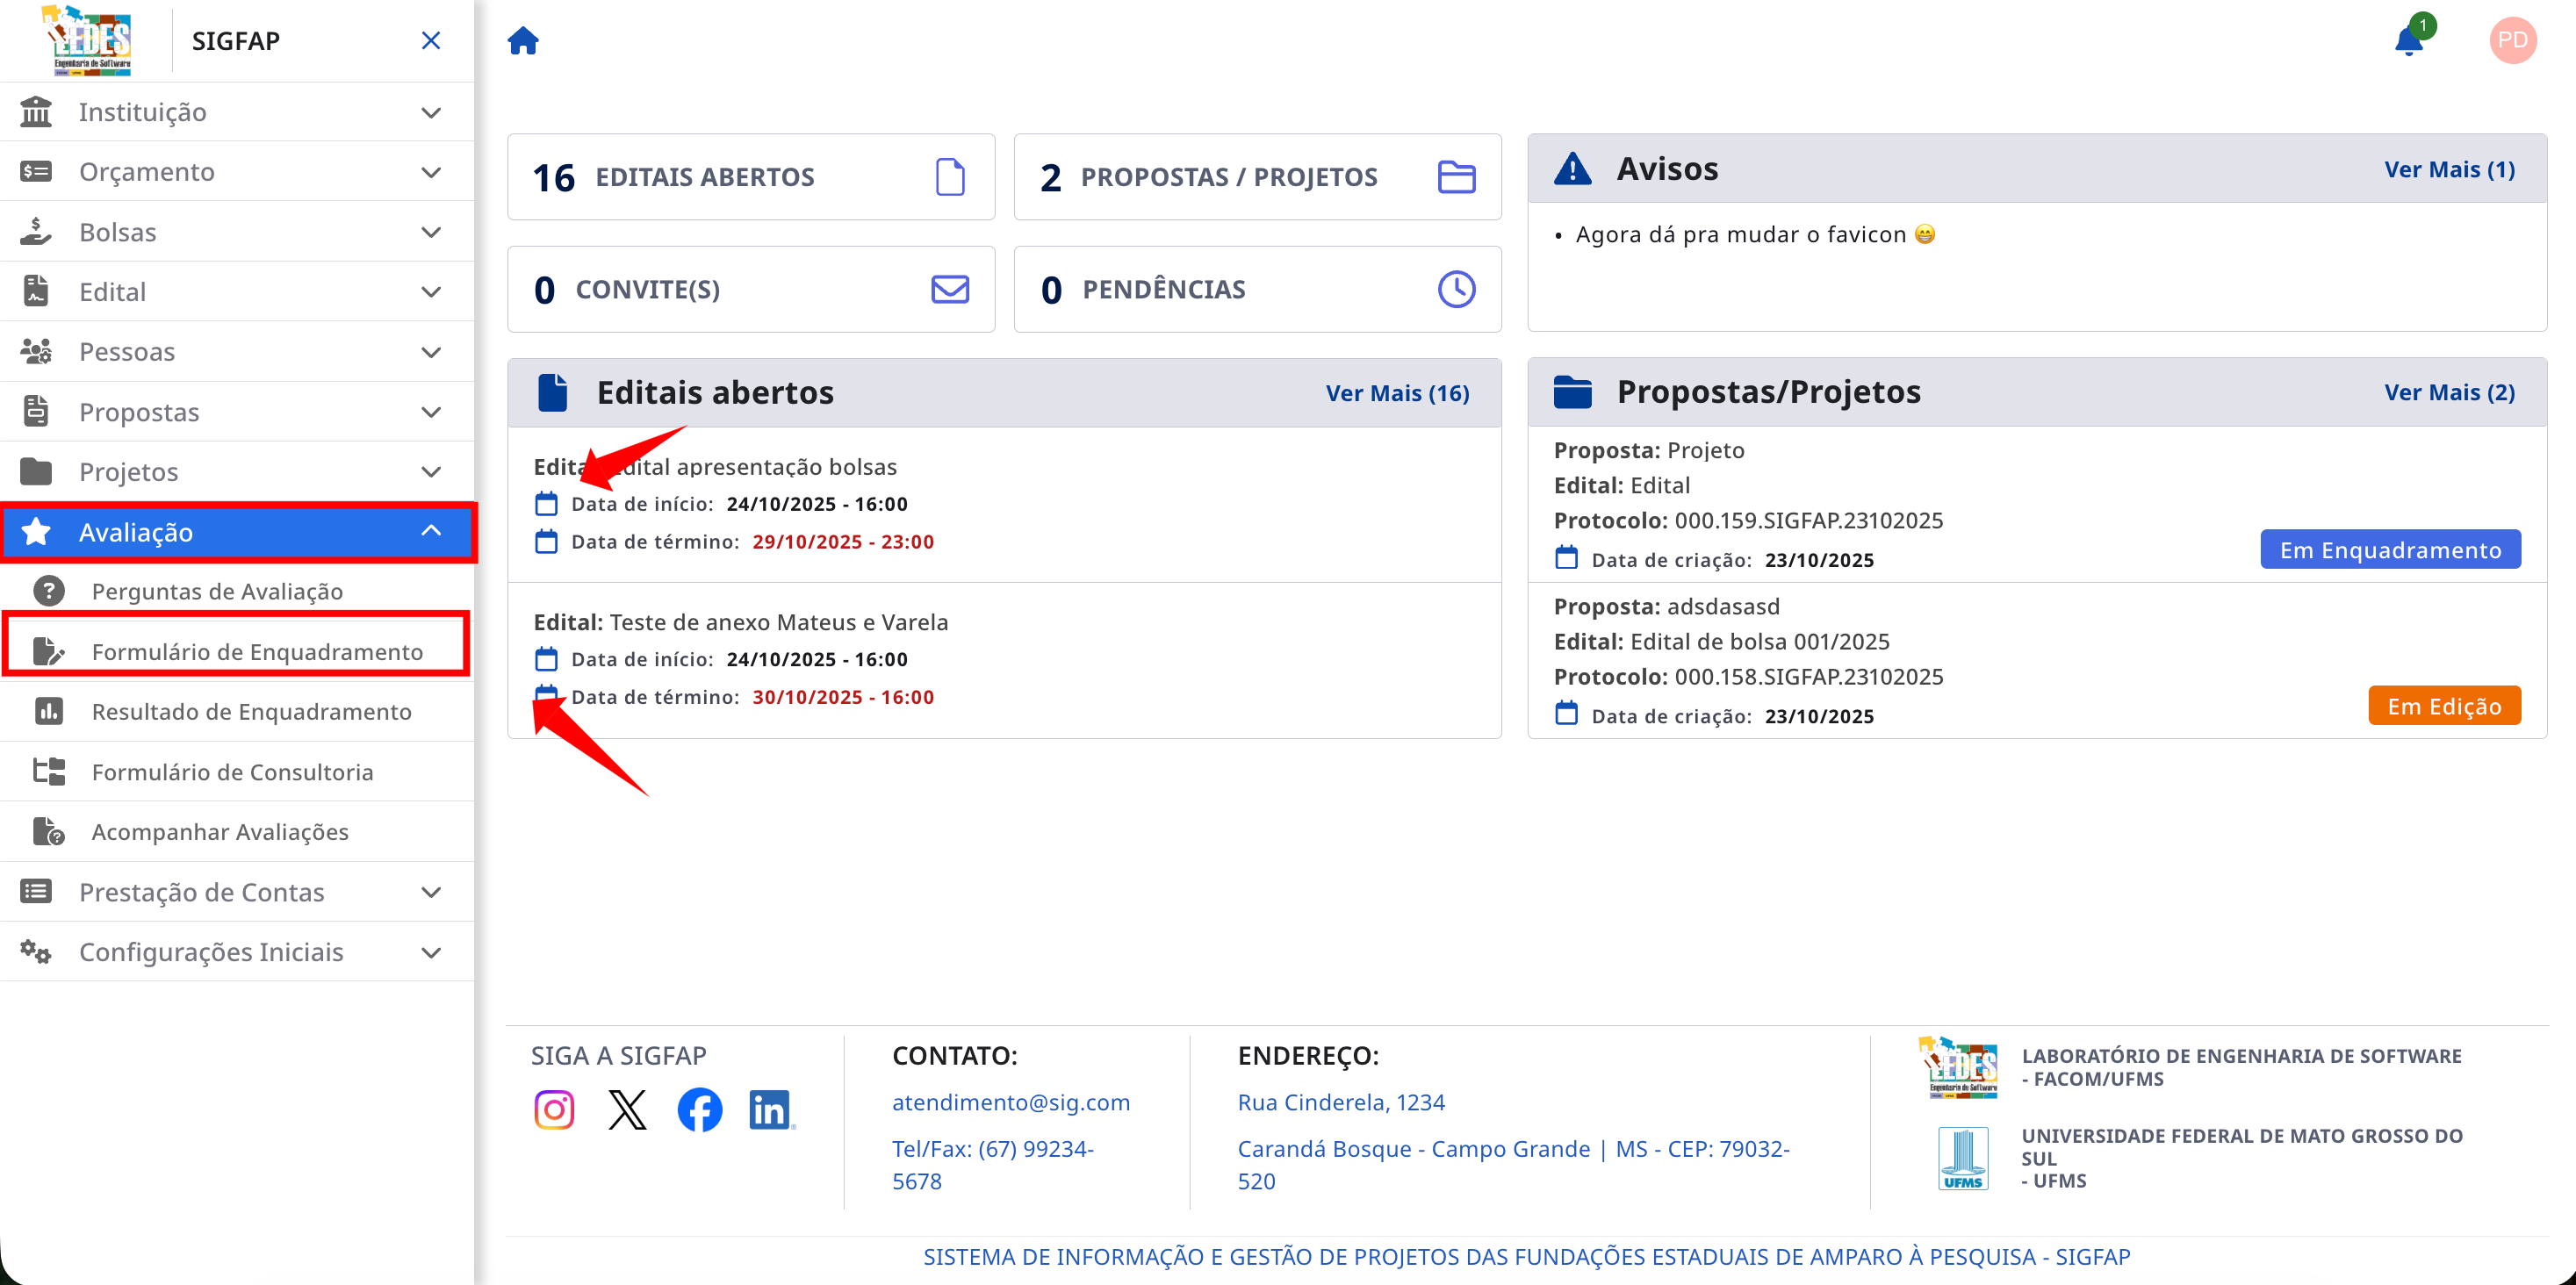Select Acompanhar Avaliações in the sidebar
The width and height of the screenshot is (2576, 1285).
click(220, 831)
